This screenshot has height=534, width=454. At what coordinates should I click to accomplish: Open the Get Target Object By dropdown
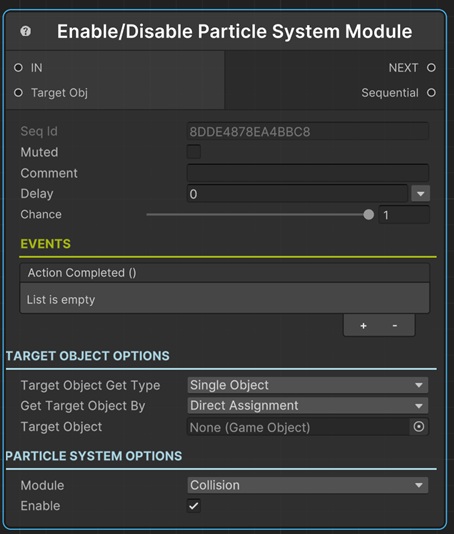[x=308, y=406]
